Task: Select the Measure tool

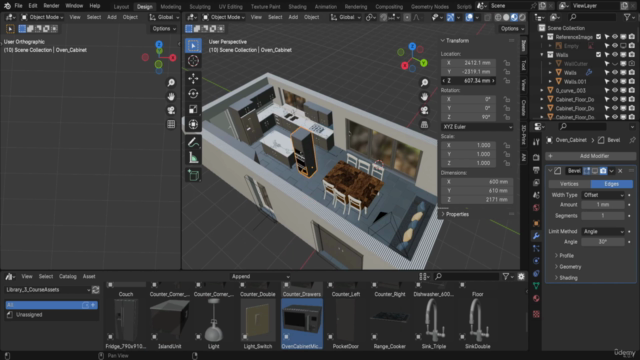Action: [193, 158]
